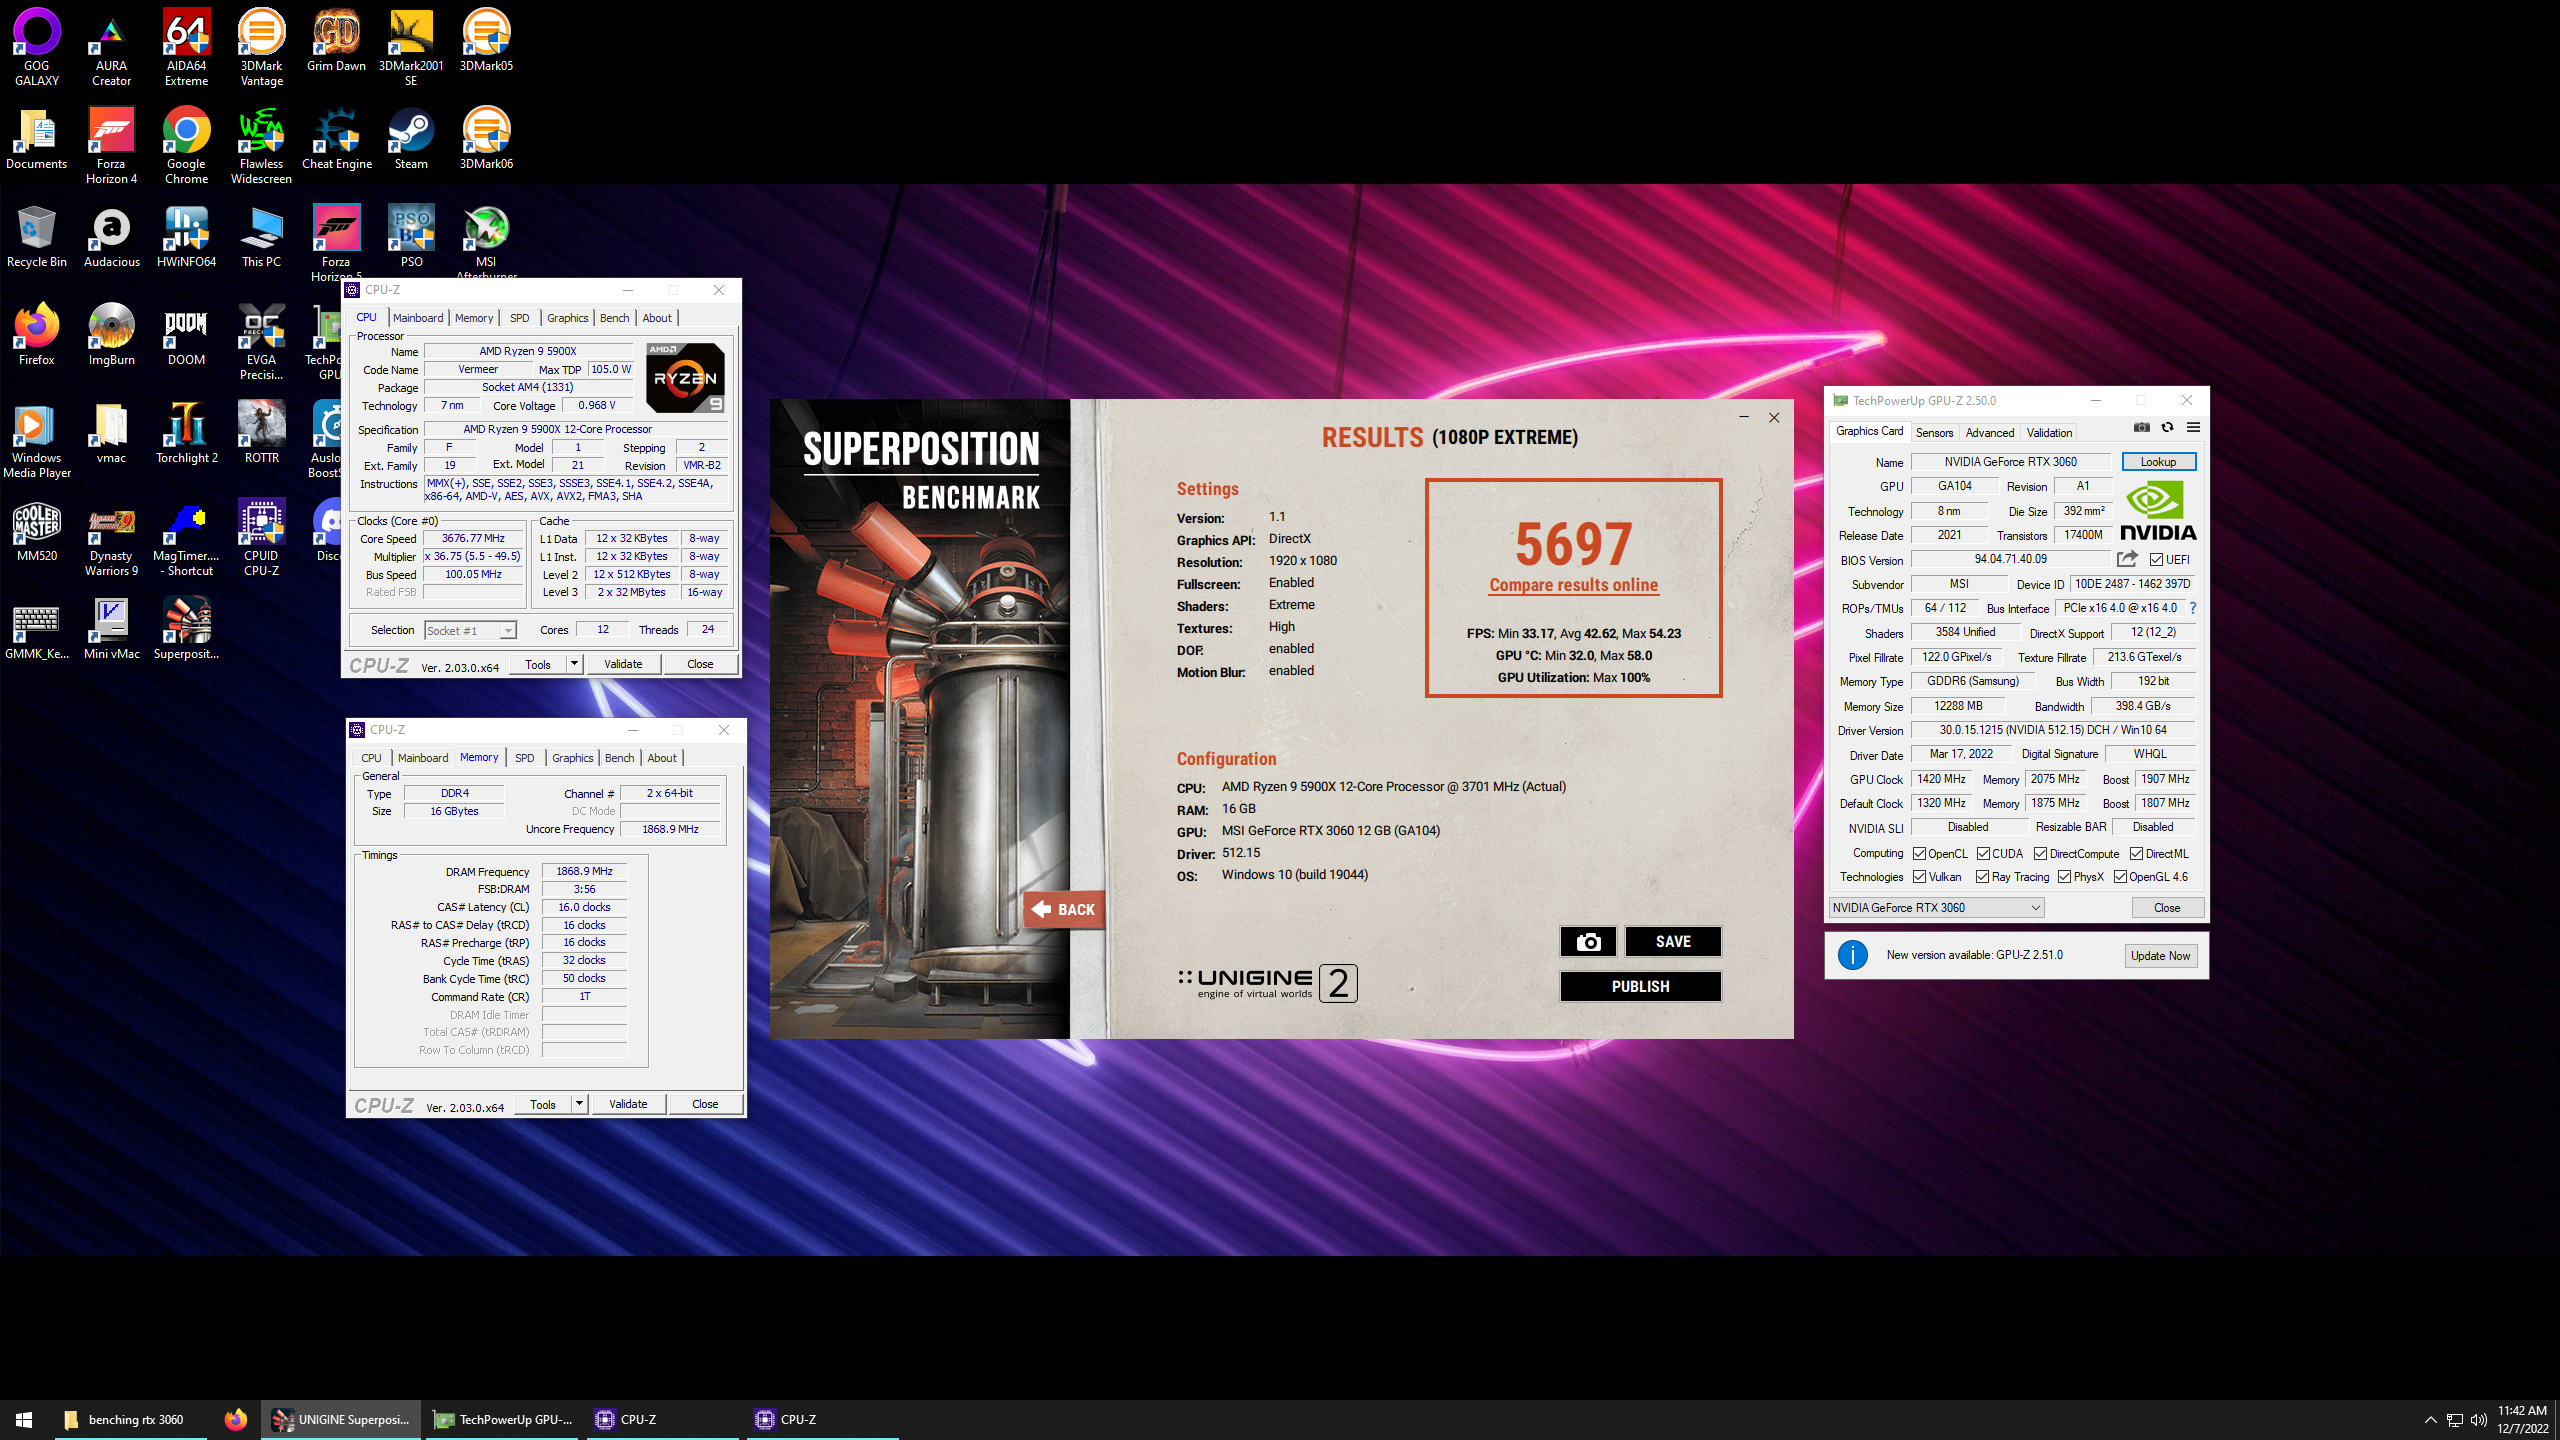Image resolution: width=2560 pixels, height=1440 pixels.
Task: Toggle the CUDA checkbox in GPU-Z
Action: pos(1983,854)
